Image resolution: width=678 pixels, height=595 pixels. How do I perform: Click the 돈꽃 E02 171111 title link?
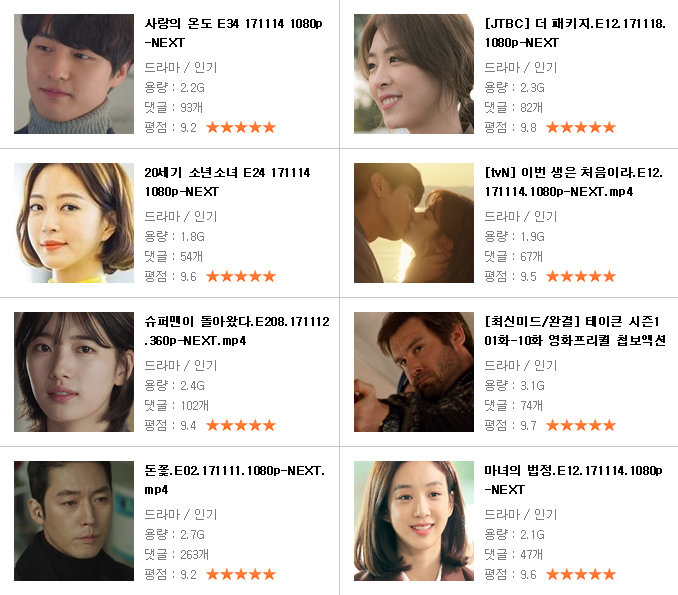pyautogui.click(x=234, y=480)
